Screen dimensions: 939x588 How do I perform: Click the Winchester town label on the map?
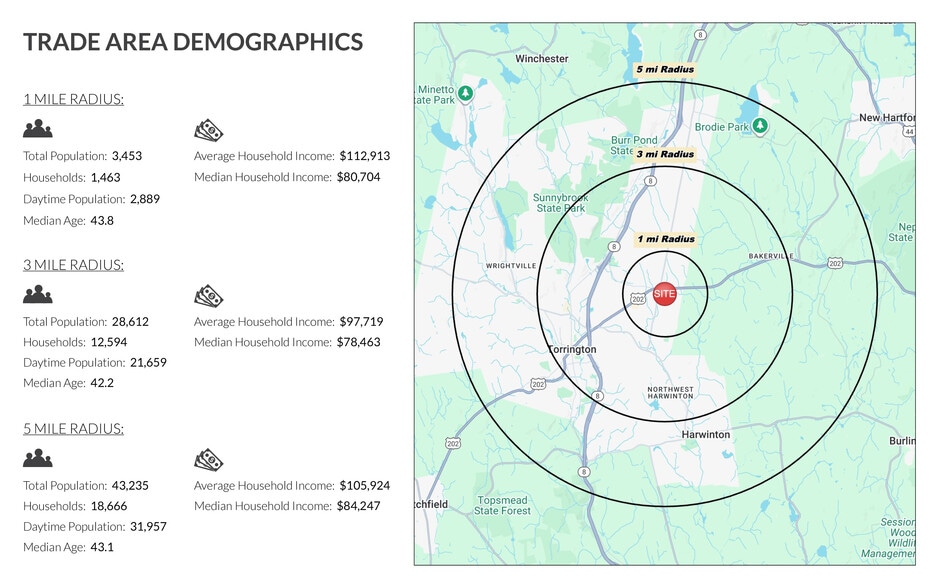[x=541, y=59]
